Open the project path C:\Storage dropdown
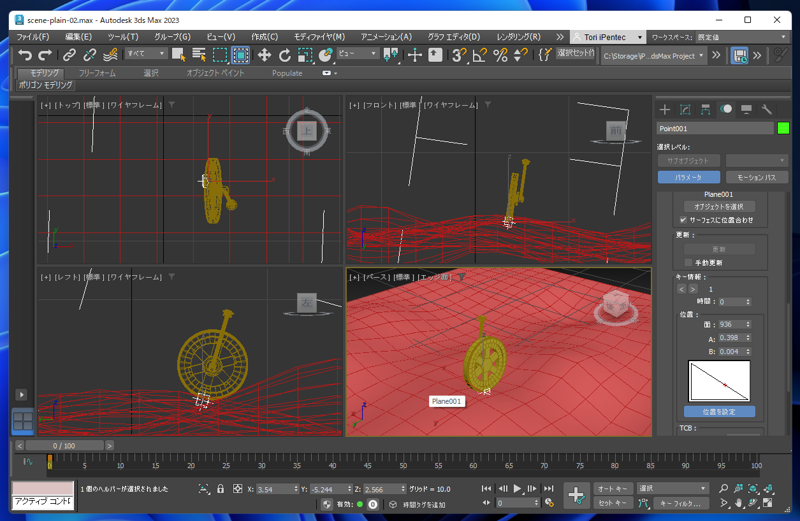This screenshot has width=800, height=521. click(x=653, y=56)
